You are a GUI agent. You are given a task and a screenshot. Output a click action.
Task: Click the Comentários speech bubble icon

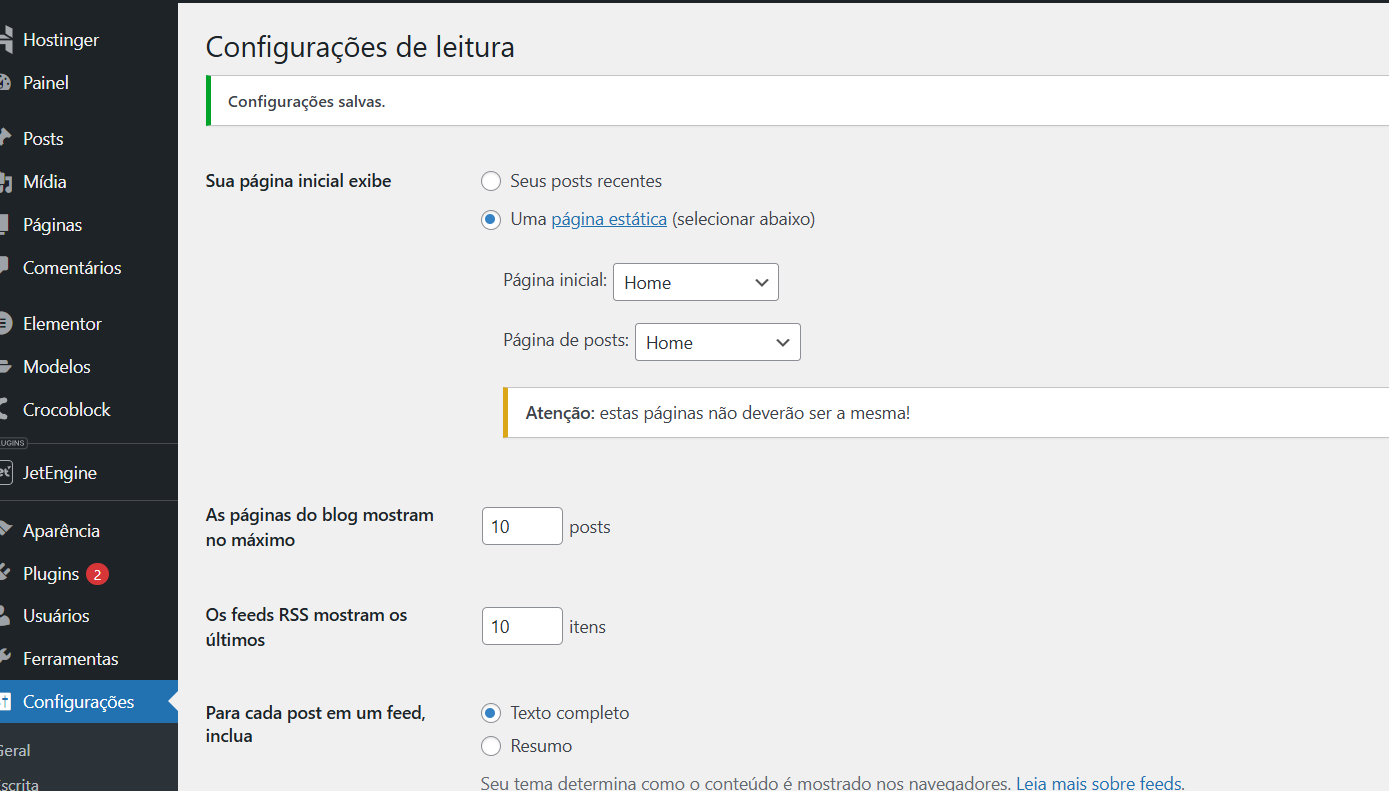tap(5, 268)
